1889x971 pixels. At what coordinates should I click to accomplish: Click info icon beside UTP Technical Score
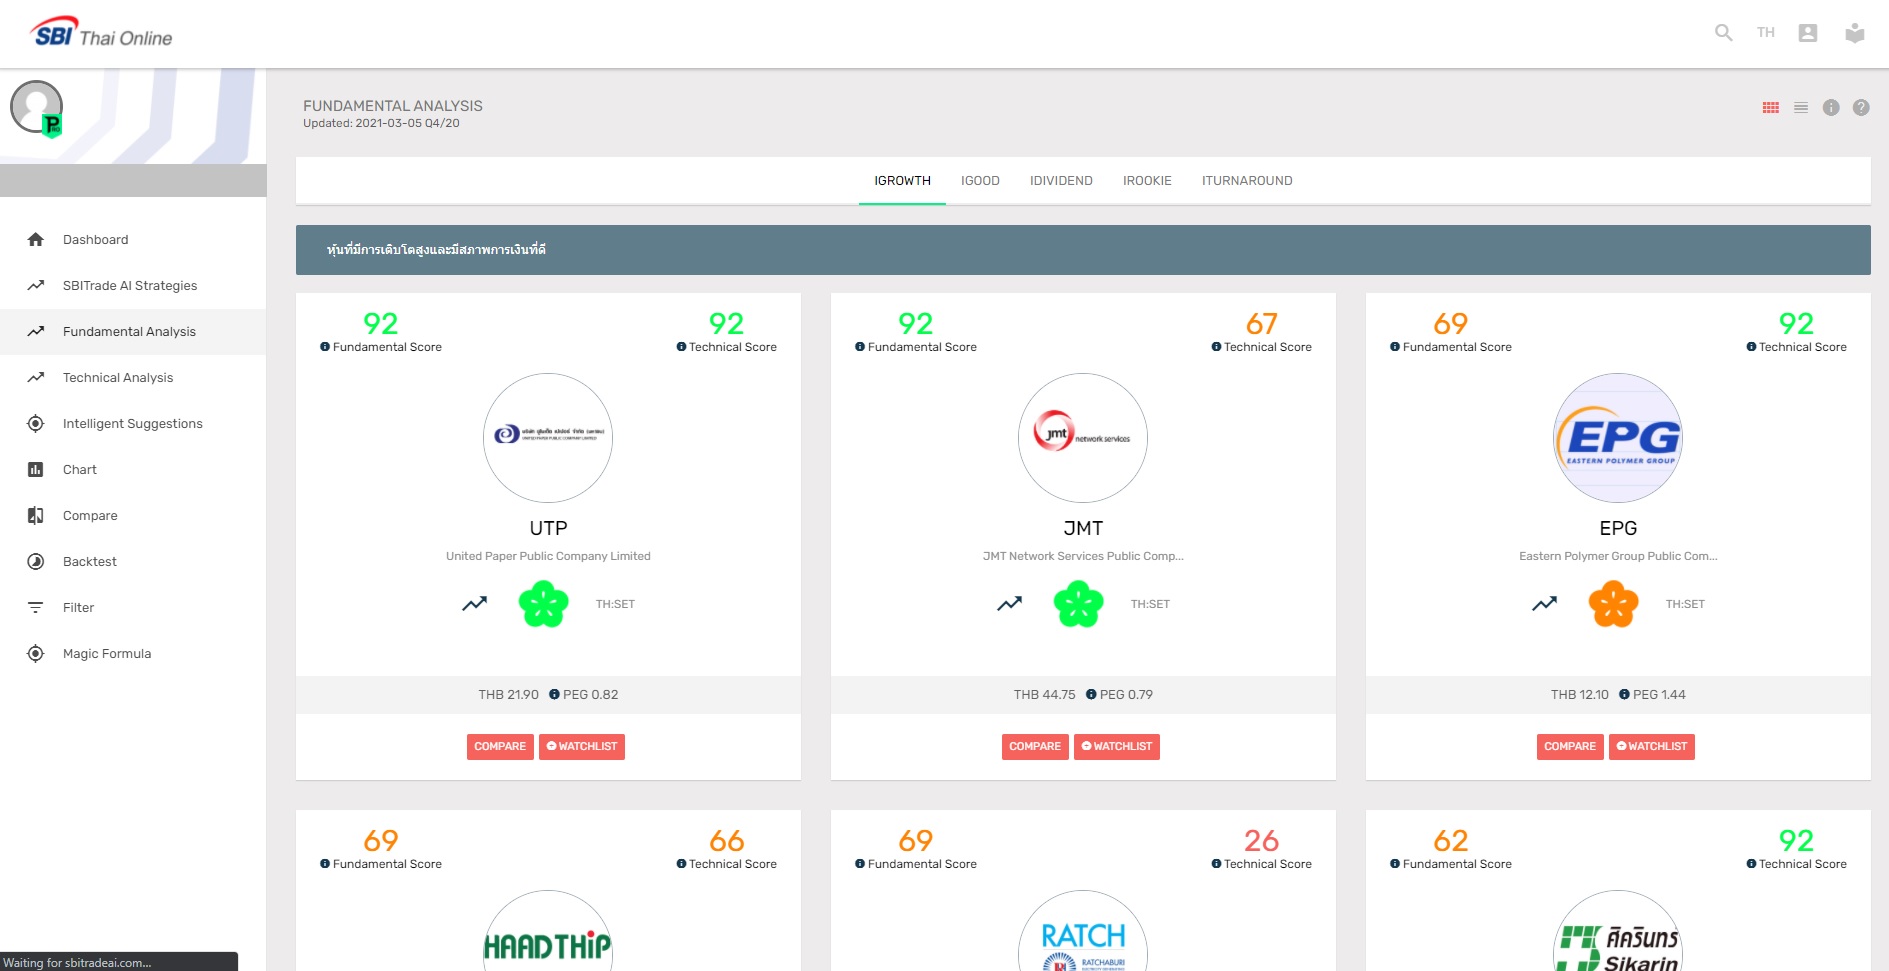click(681, 347)
